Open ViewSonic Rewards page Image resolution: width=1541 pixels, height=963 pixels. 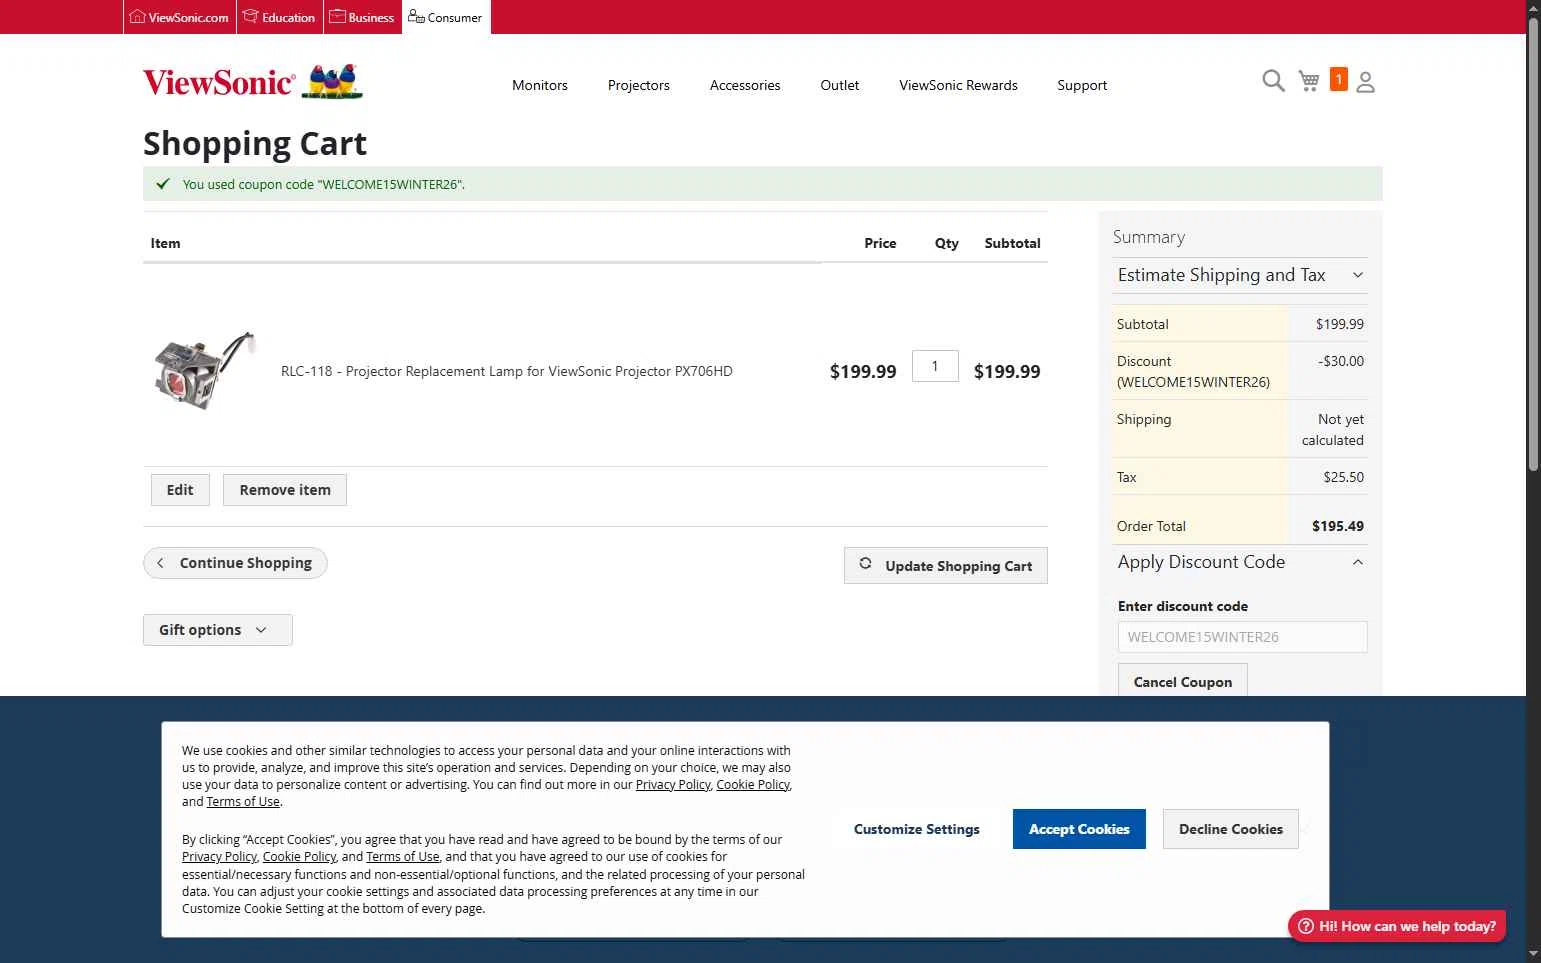tap(958, 85)
